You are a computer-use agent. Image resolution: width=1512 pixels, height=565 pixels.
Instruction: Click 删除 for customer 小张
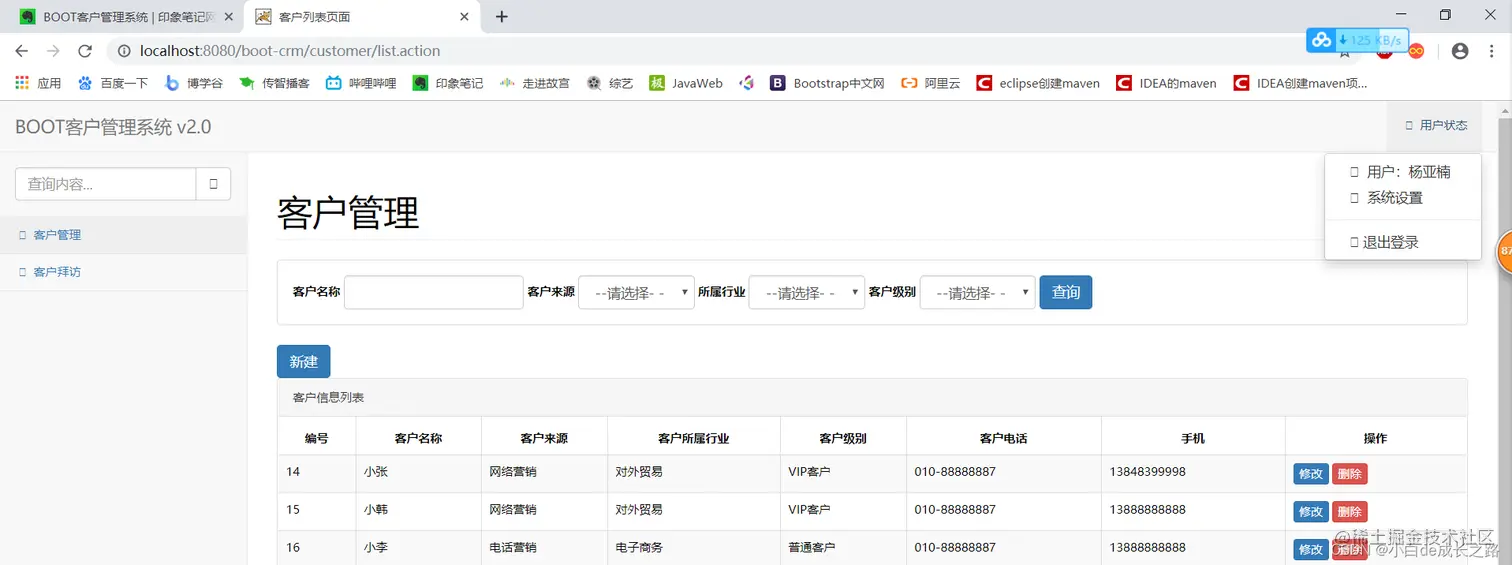(1349, 474)
